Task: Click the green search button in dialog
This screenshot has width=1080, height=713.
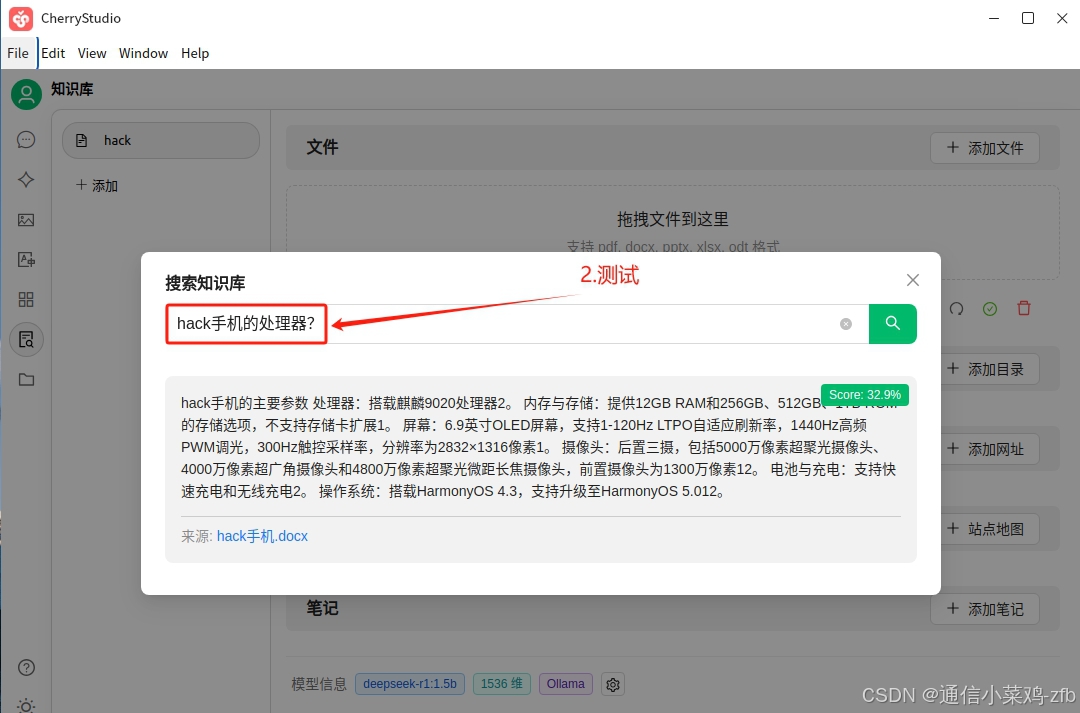Action: click(x=893, y=323)
